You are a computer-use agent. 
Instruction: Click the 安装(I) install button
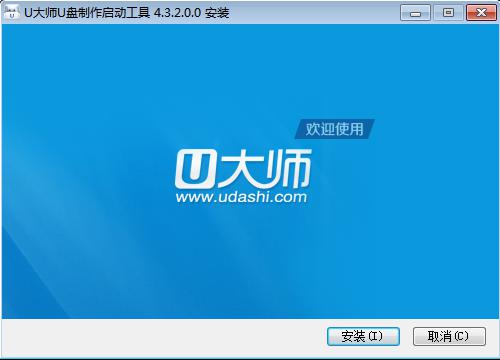click(363, 336)
